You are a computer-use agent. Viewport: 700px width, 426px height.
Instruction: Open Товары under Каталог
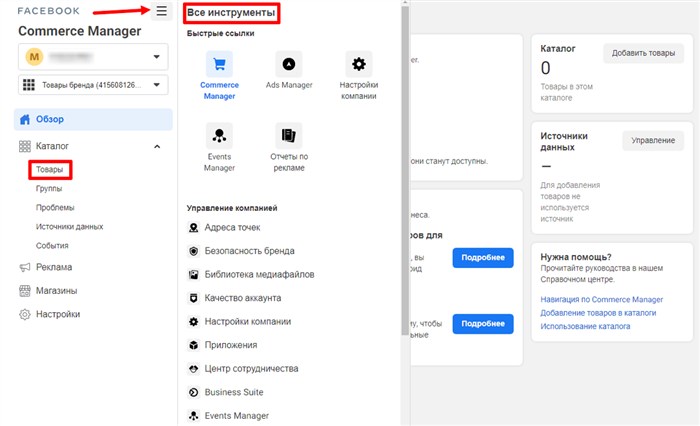pos(50,170)
